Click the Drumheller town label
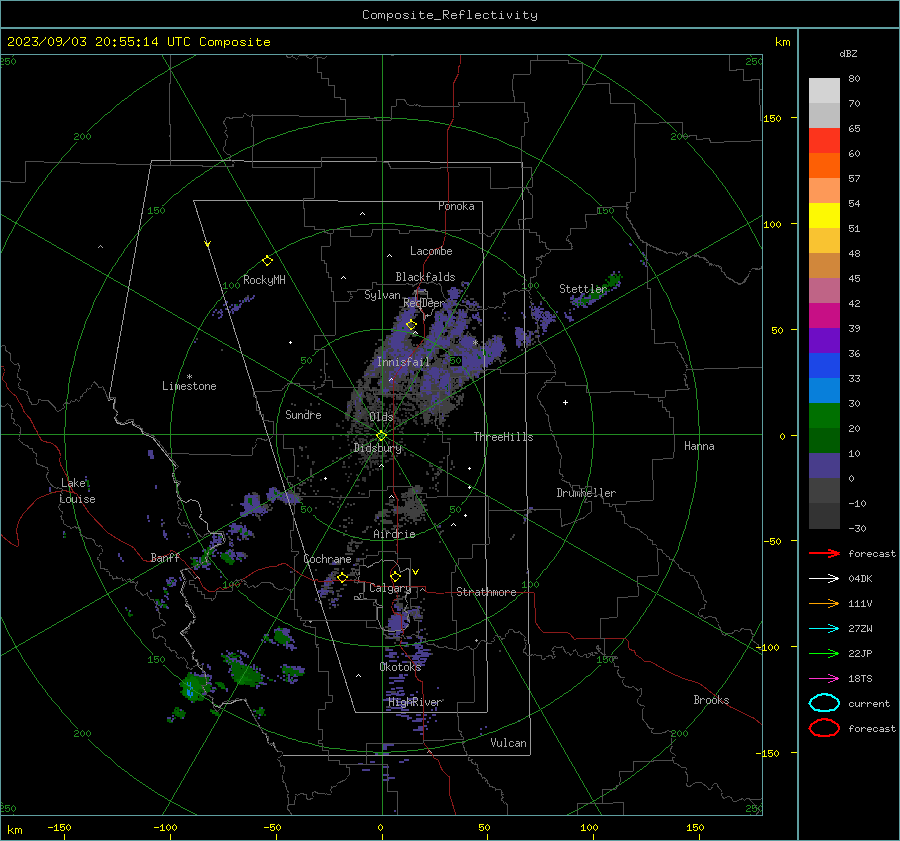The height and width of the screenshot is (841, 900). pos(586,493)
